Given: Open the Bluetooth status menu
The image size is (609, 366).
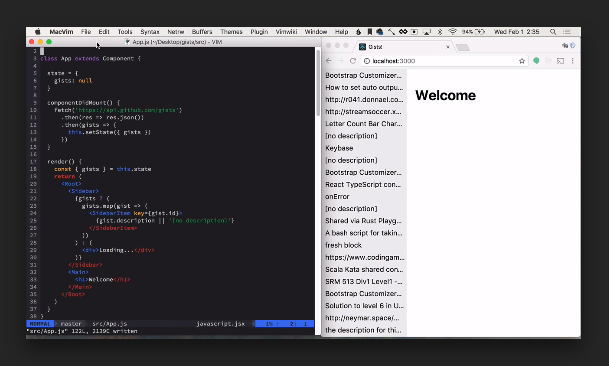Looking at the screenshot, I should pos(440,32).
